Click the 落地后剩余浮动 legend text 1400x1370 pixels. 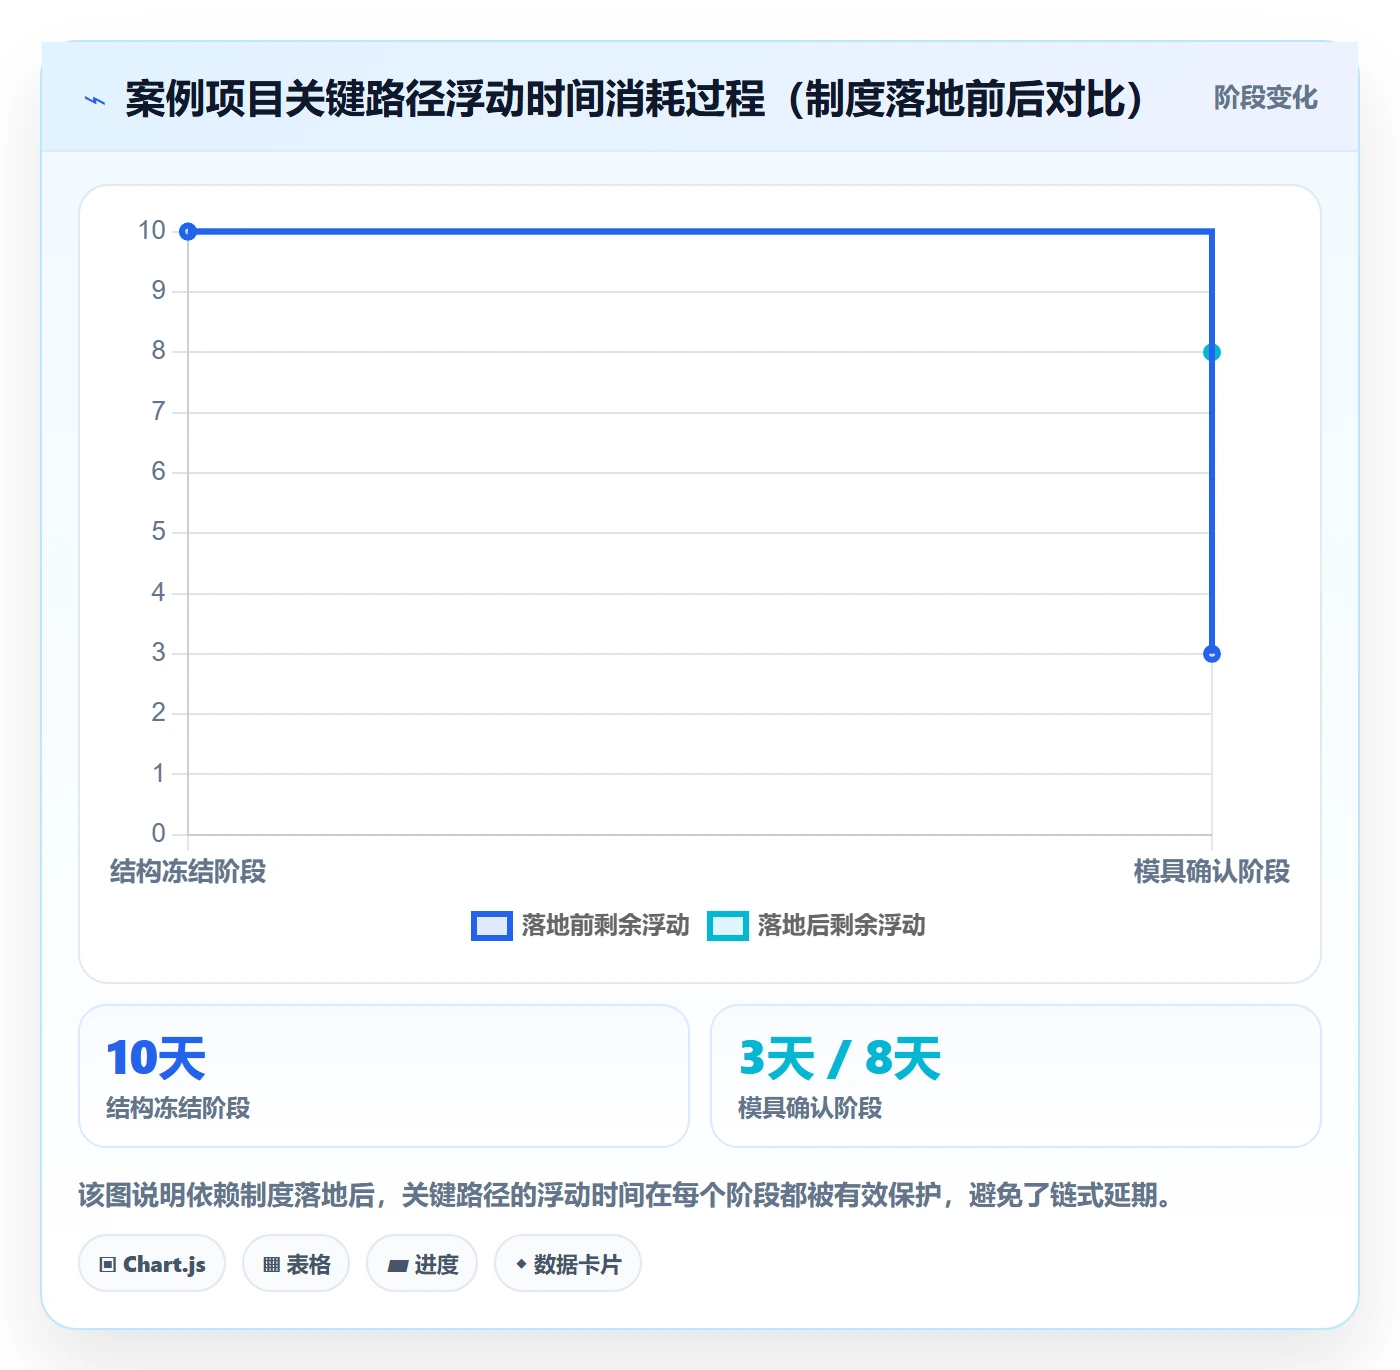(x=842, y=926)
